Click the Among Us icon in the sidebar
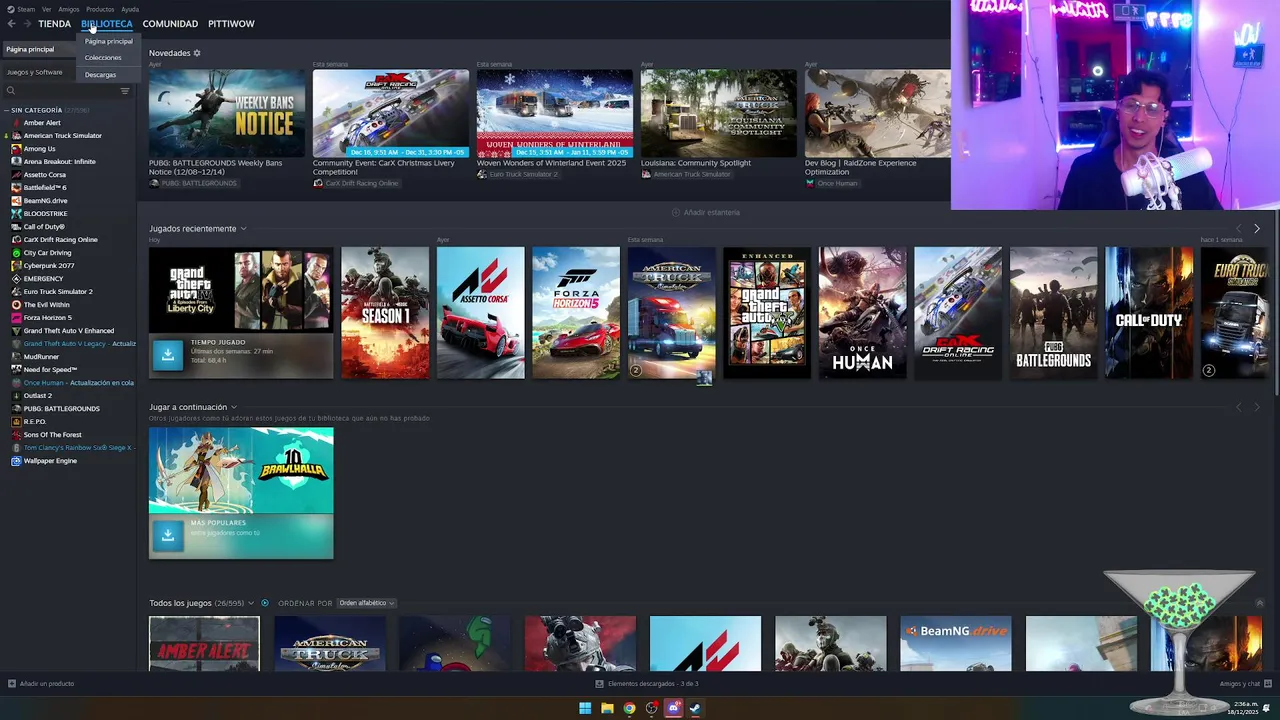Viewport: 1280px width, 720px height. 16,149
